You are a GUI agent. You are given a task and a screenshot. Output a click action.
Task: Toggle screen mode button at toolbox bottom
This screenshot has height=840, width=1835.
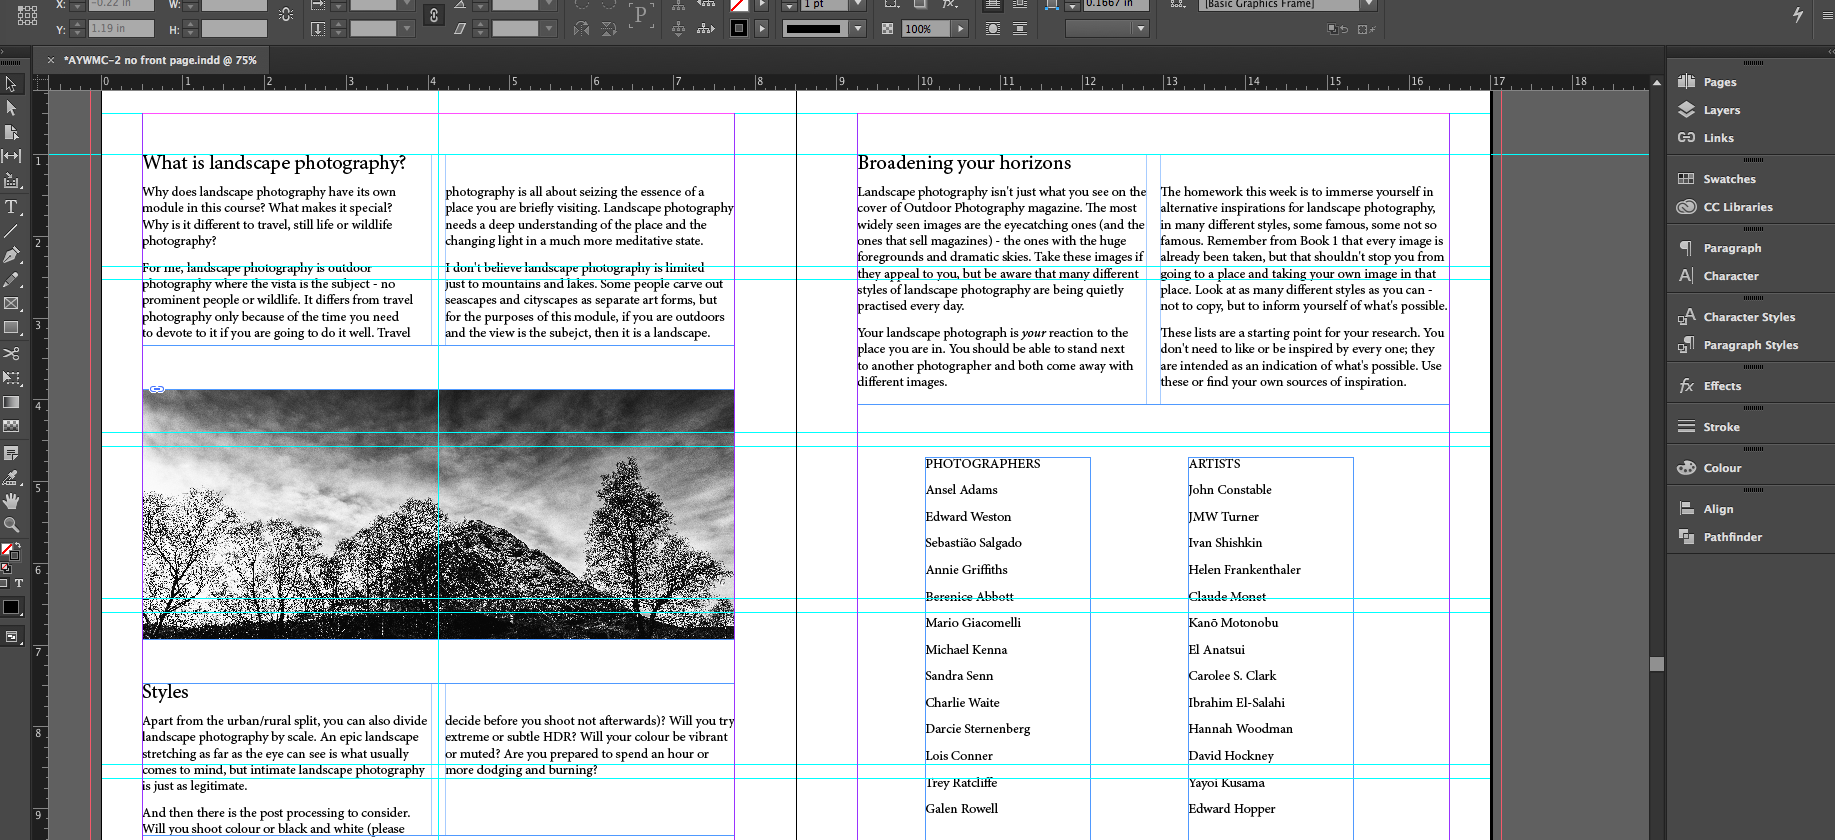pos(11,637)
